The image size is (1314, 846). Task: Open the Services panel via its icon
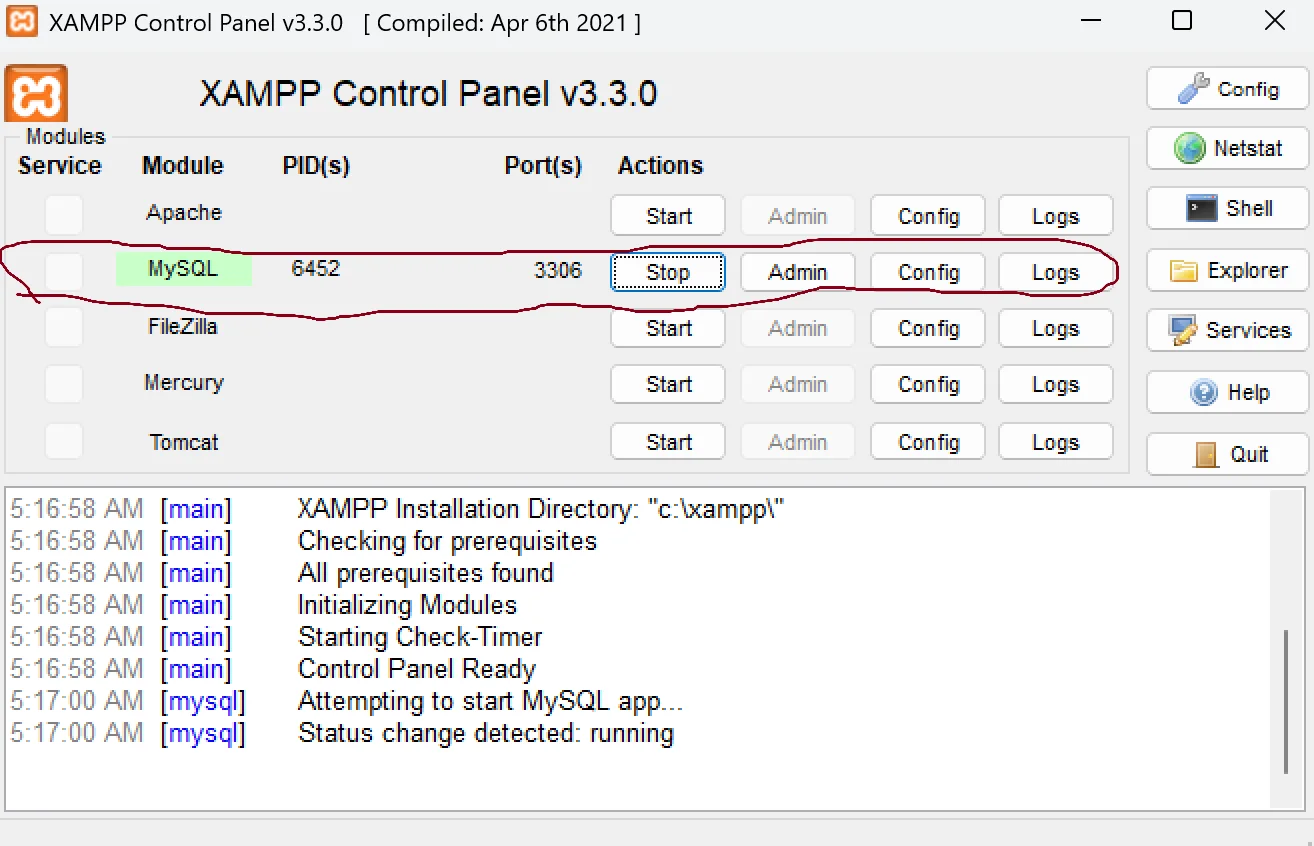pos(1183,330)
